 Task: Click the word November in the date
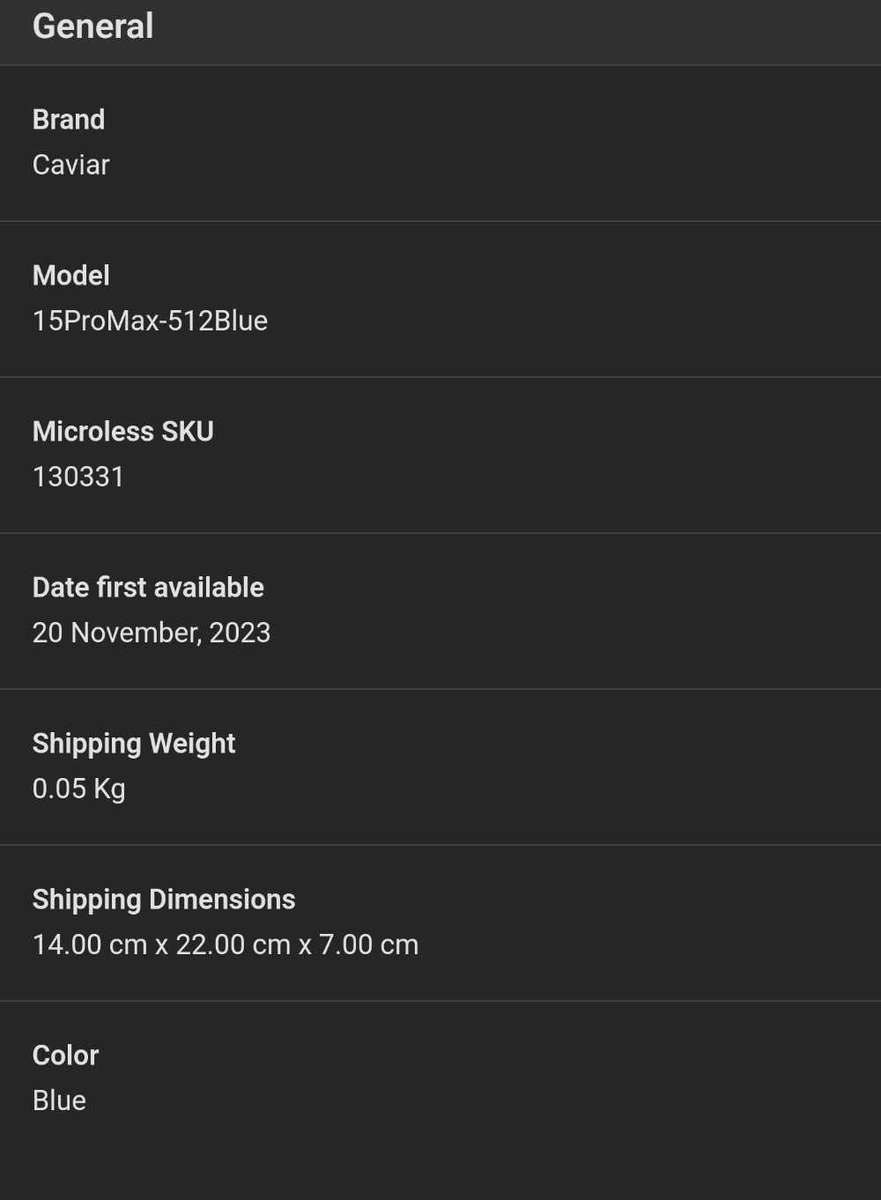136,633
